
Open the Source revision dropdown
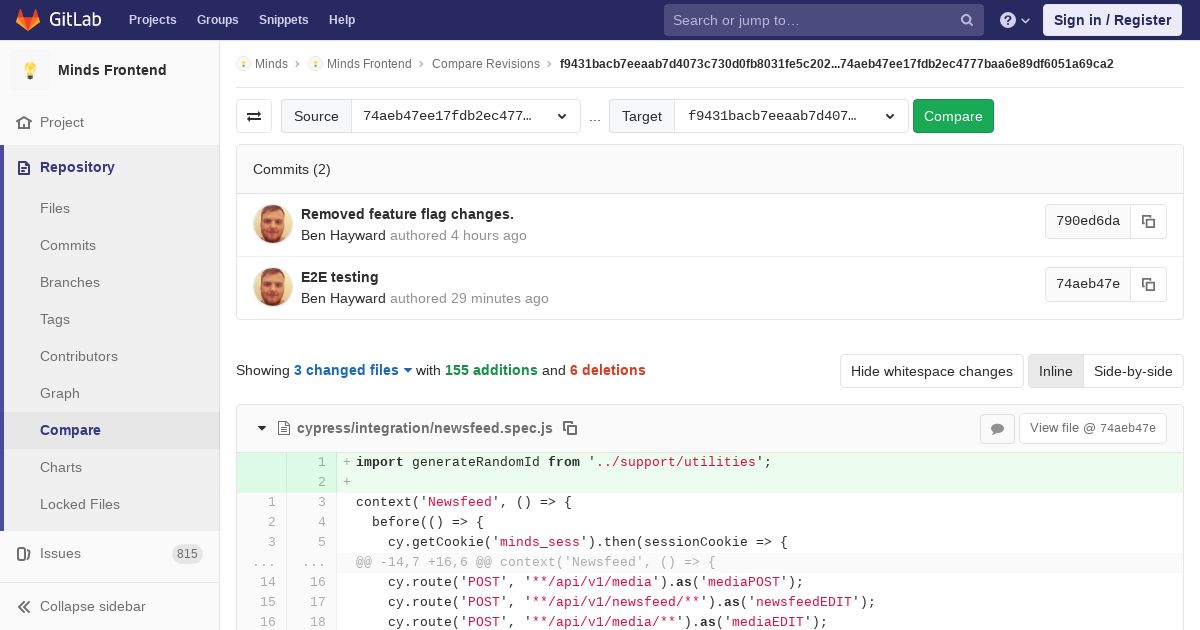click(x=466, y=116)
